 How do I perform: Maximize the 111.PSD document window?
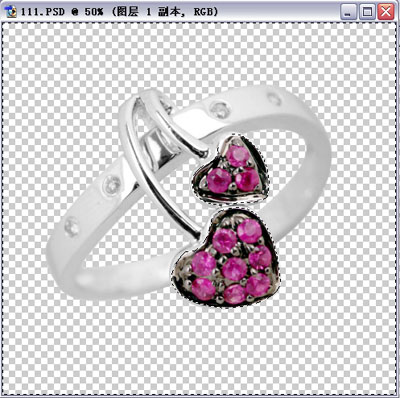[x=367, y=12]
